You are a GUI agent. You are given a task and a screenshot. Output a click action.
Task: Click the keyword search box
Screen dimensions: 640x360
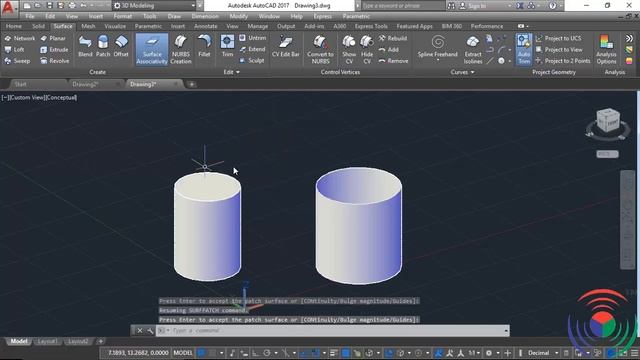click(x=403, y=6)
